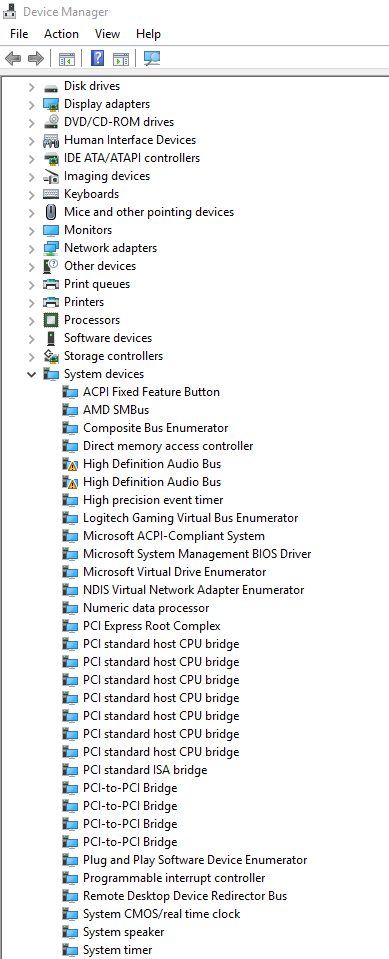Select PCI standard ISA bridge
Image resolution: width=389 pixels, height=959 pixels.
coord(145,770)
